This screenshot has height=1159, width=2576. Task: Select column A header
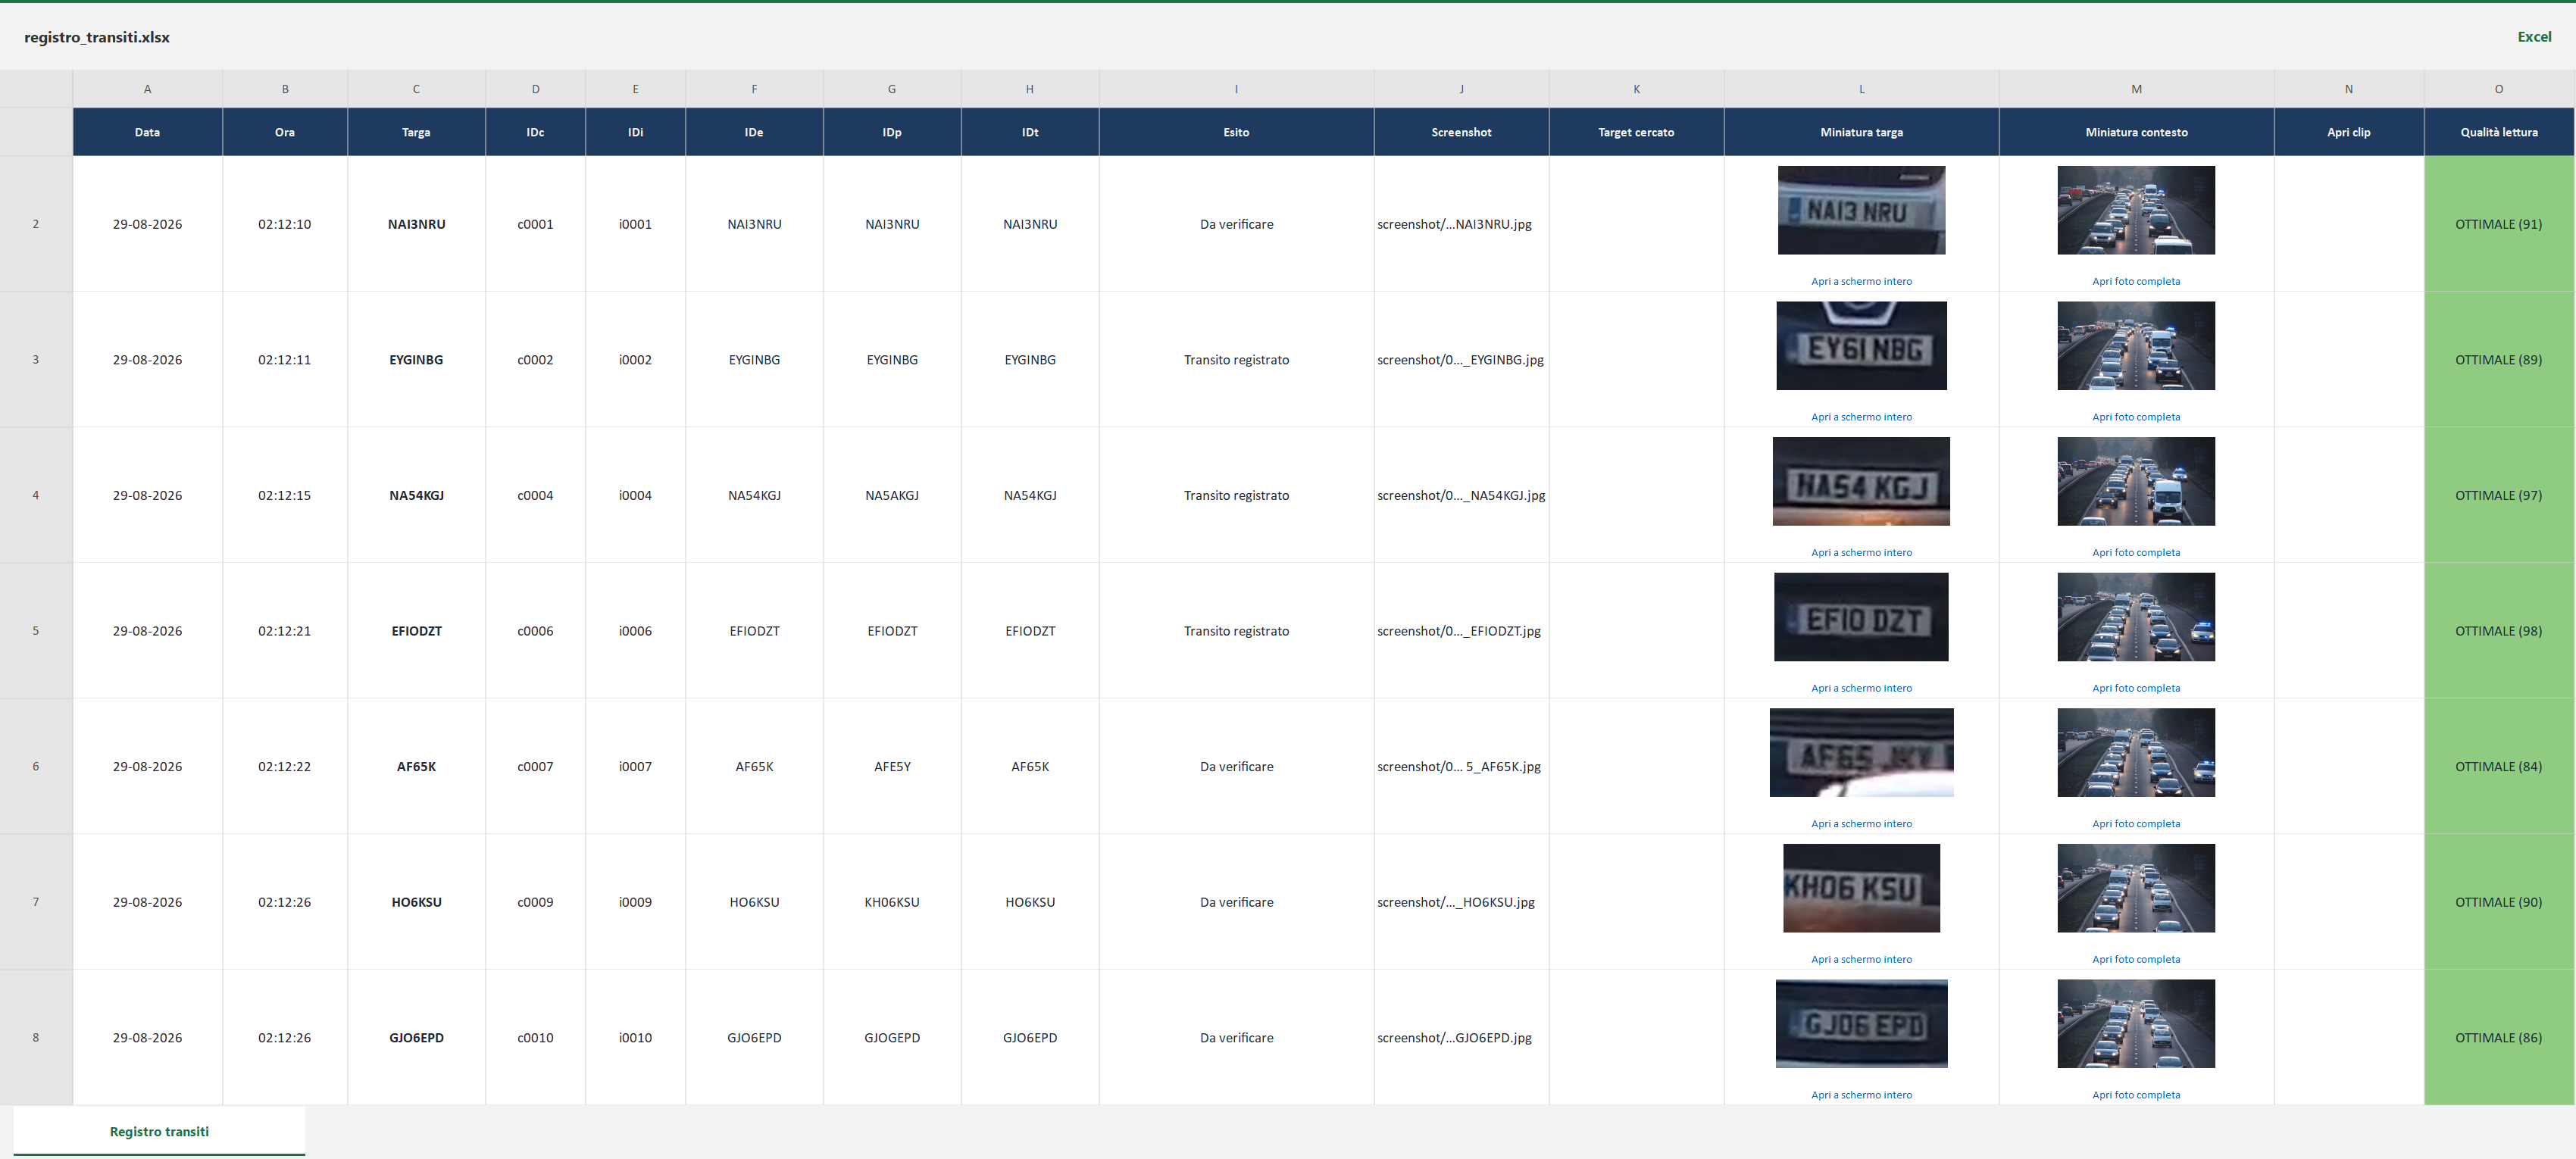tap(147, 89)
